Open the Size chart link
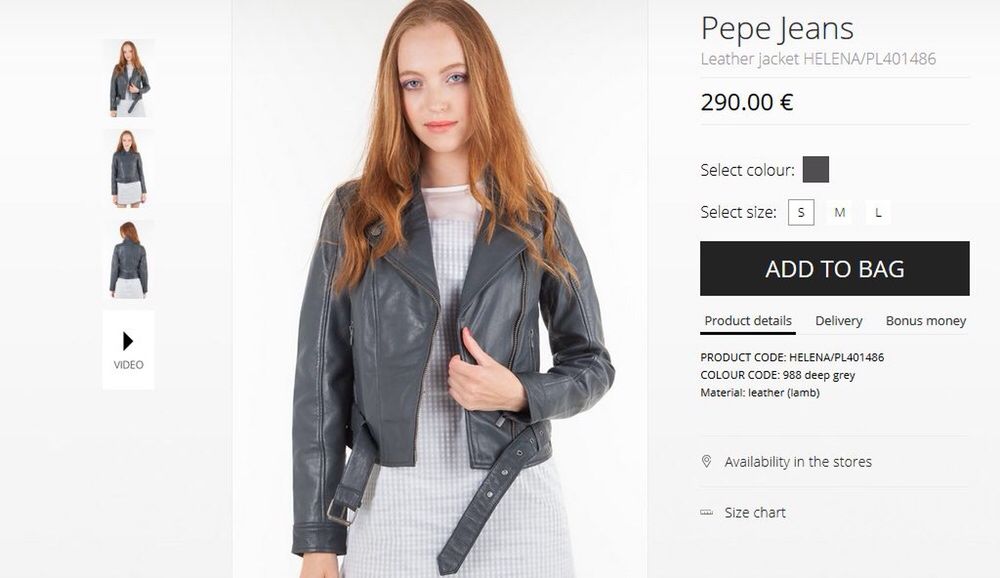 (x=755, y=512)
